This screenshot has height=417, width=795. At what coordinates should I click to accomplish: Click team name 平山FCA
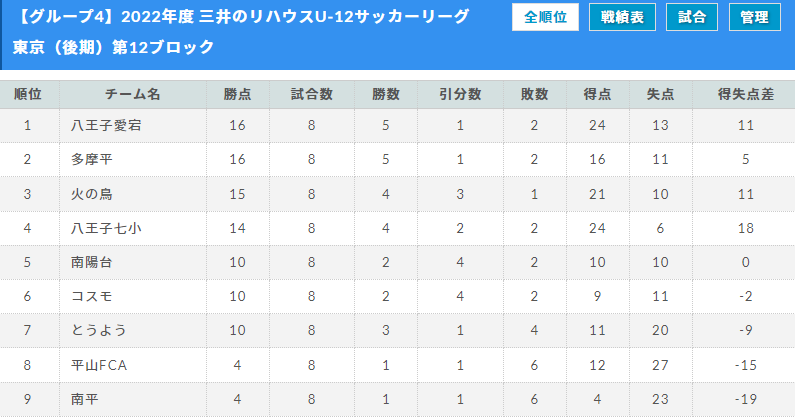99,365
